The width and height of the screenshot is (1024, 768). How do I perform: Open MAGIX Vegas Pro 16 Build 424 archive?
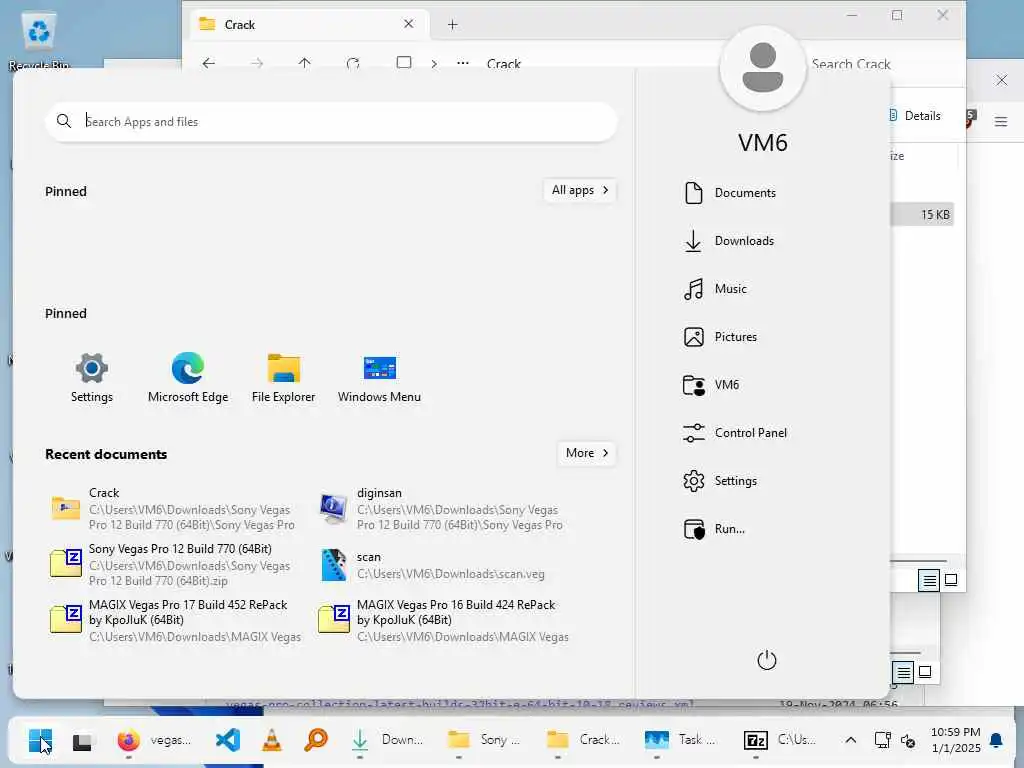coord(444,620)
